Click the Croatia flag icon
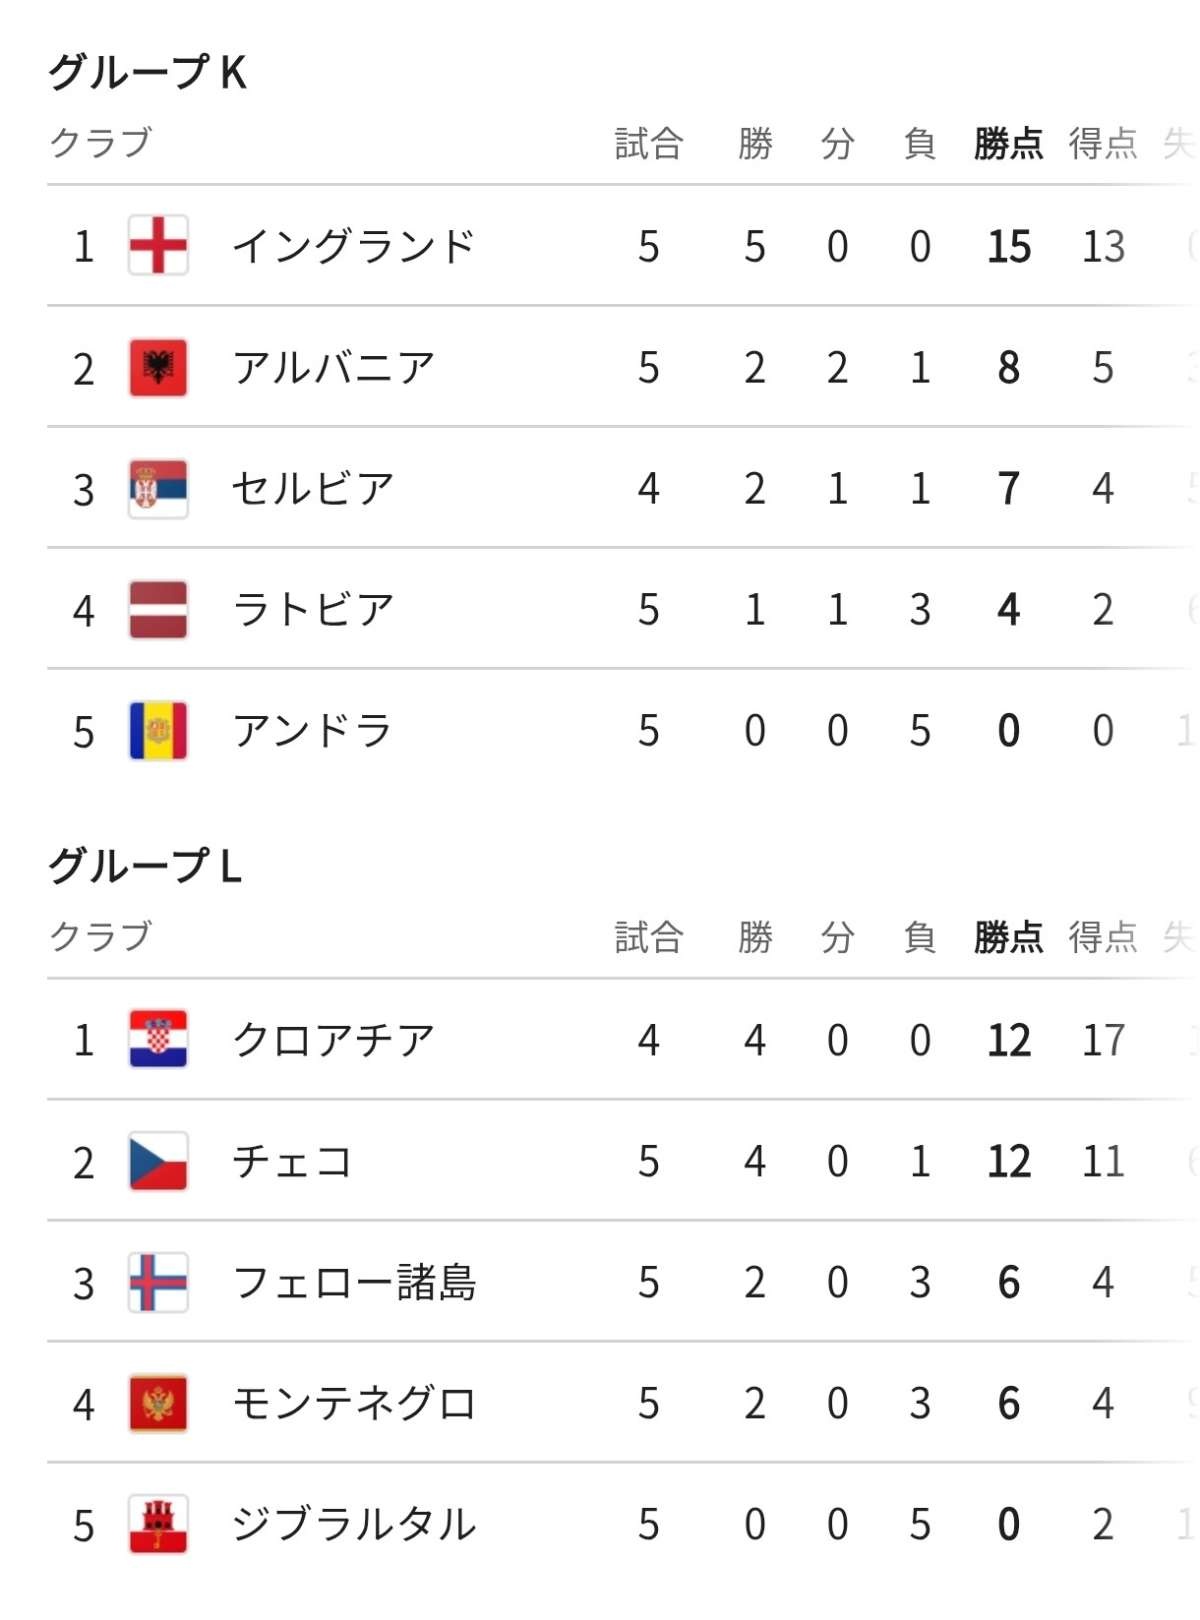 point(158,1039)
